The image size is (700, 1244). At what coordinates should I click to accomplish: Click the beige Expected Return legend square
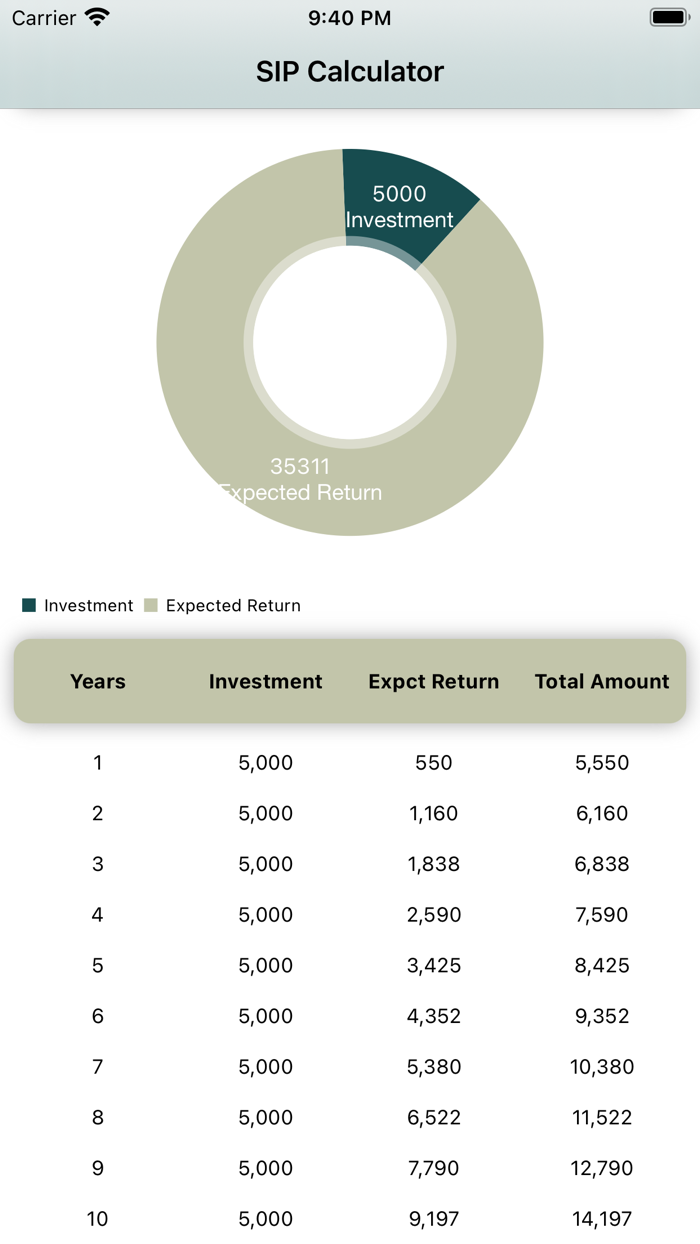151,605
